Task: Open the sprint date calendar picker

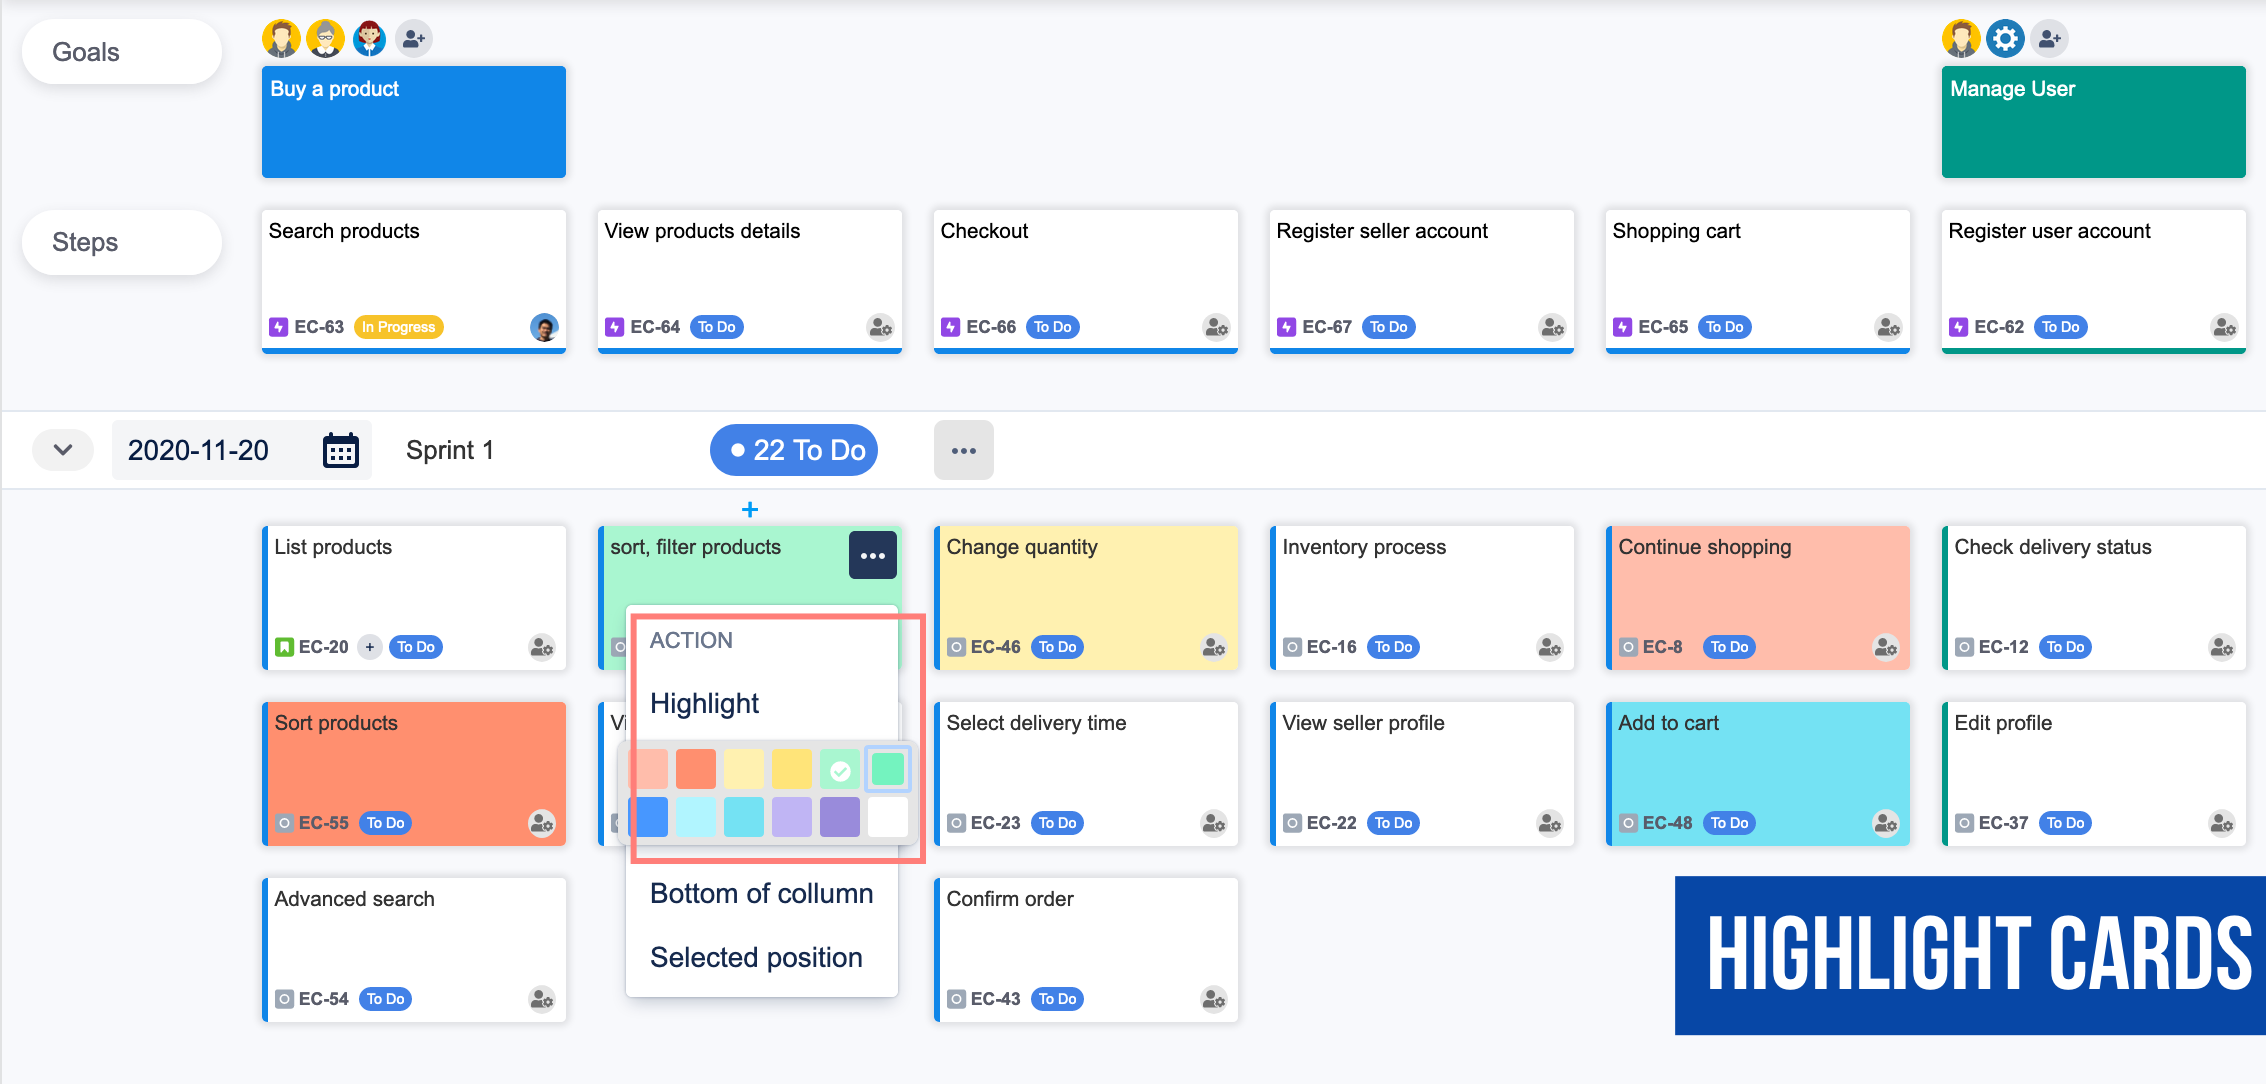Action: coord(340,451)
